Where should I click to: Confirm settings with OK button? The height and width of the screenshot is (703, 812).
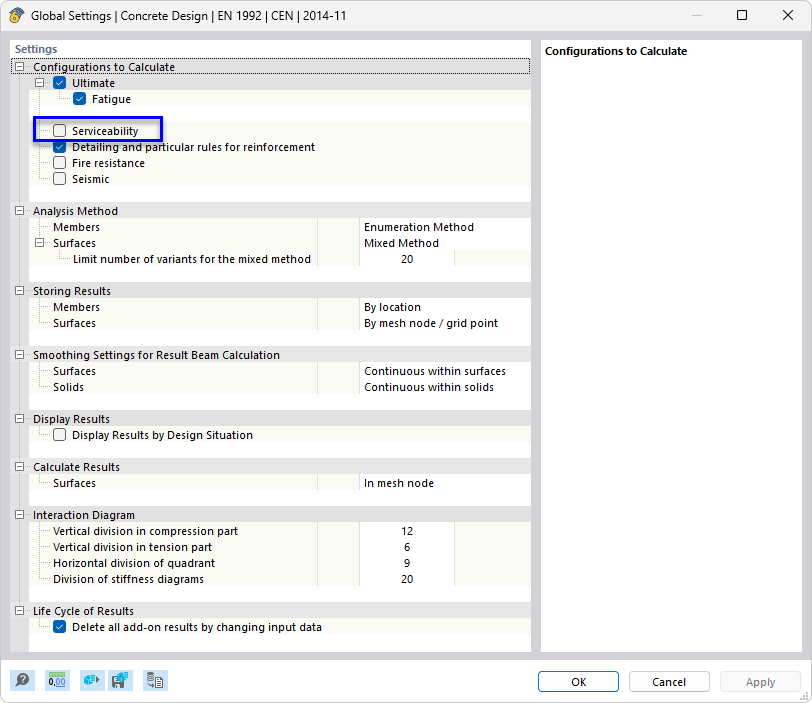(x=578, y=681)
